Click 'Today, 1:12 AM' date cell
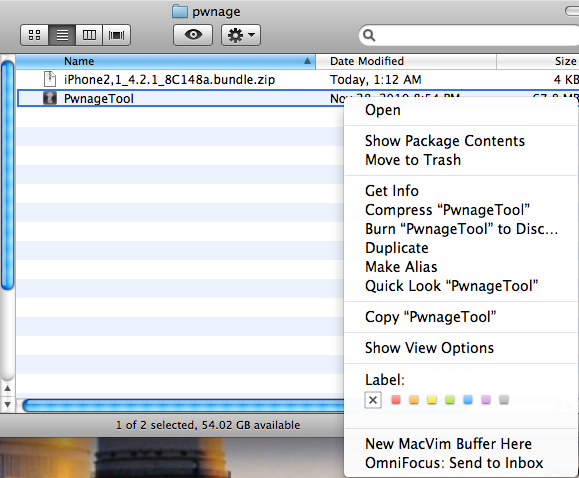Viewport: 579px width, 478px height. (x=376, y=80)
